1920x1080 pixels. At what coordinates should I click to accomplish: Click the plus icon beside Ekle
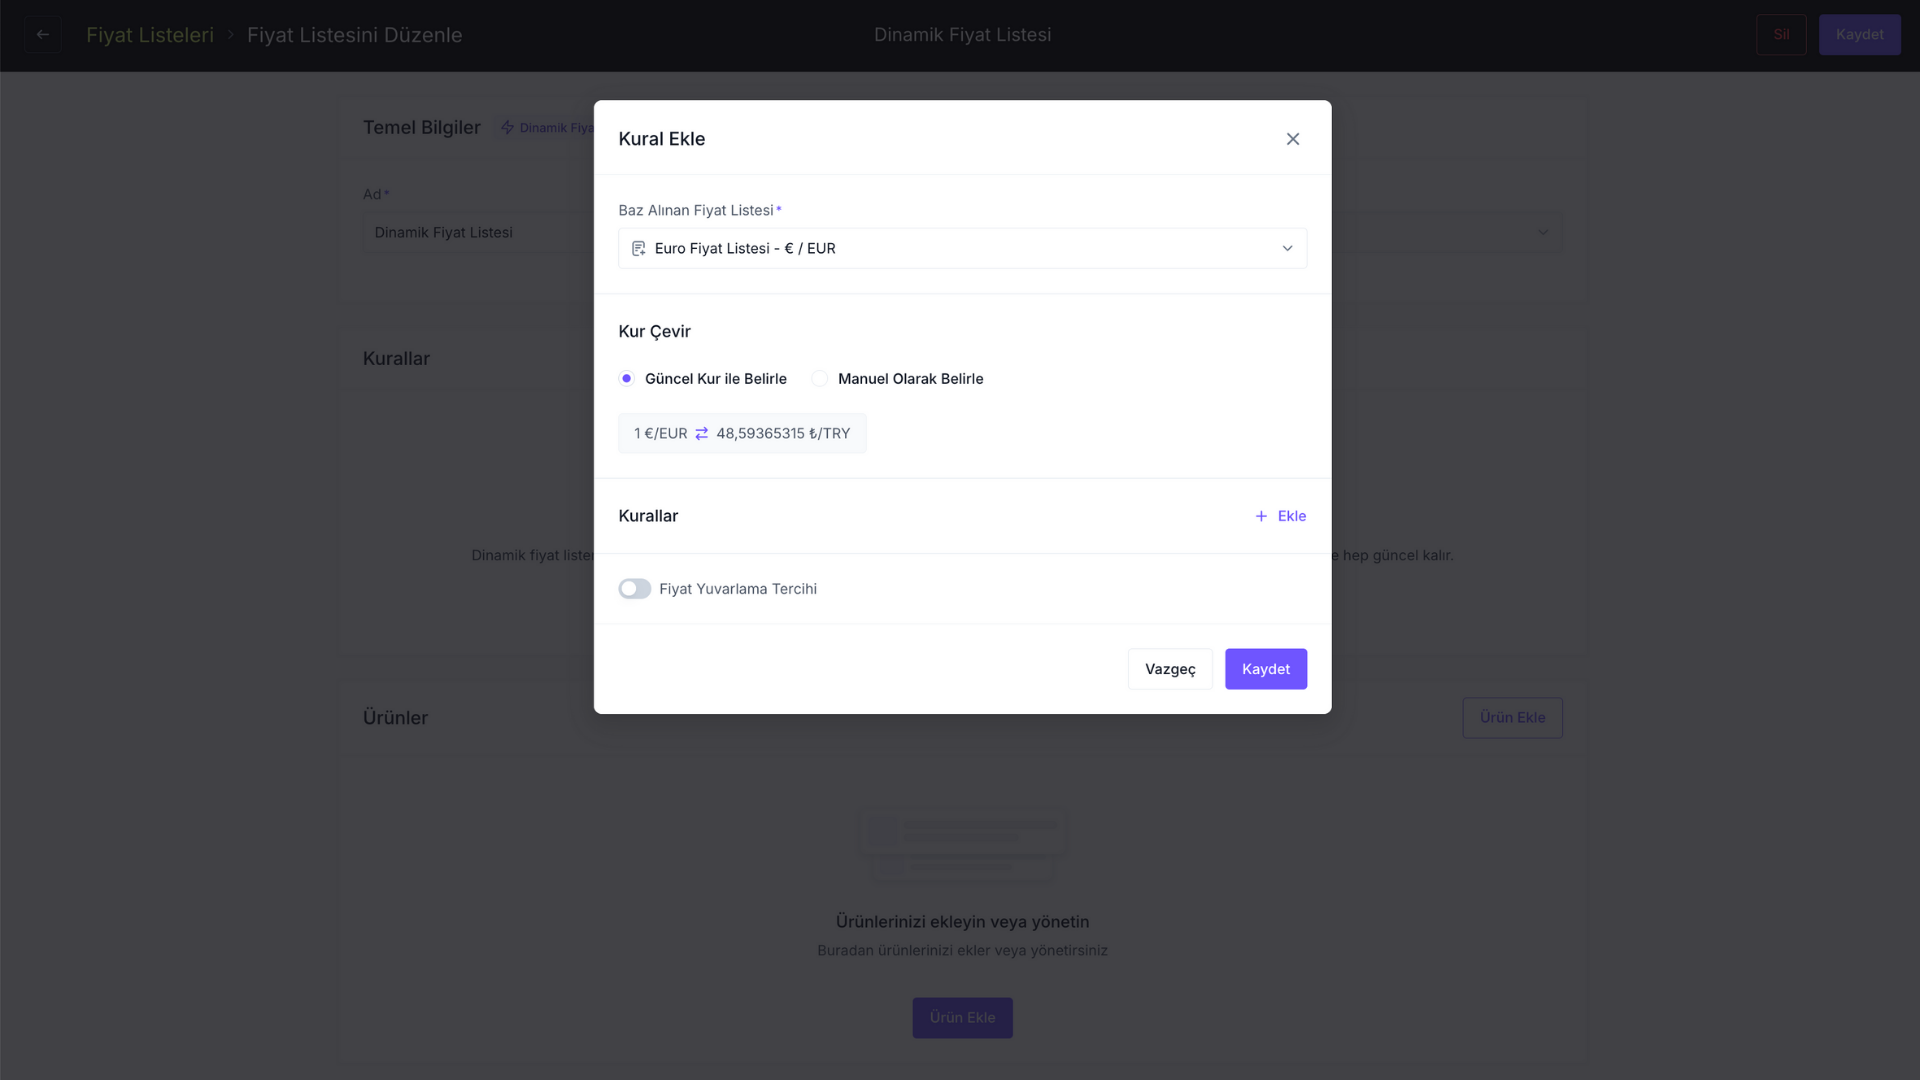[x=1261, y=516]
